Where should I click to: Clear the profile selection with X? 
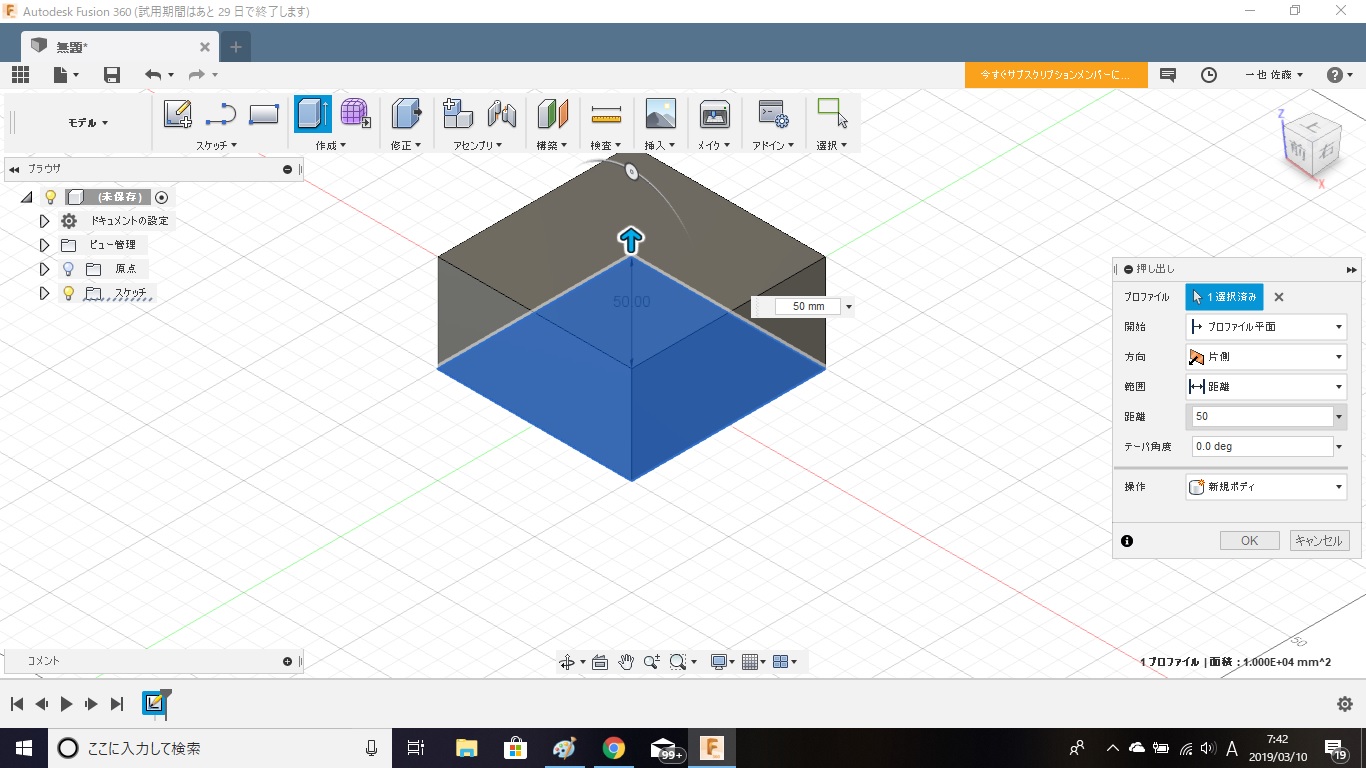pyautogui.click(x=1278, y=297)
